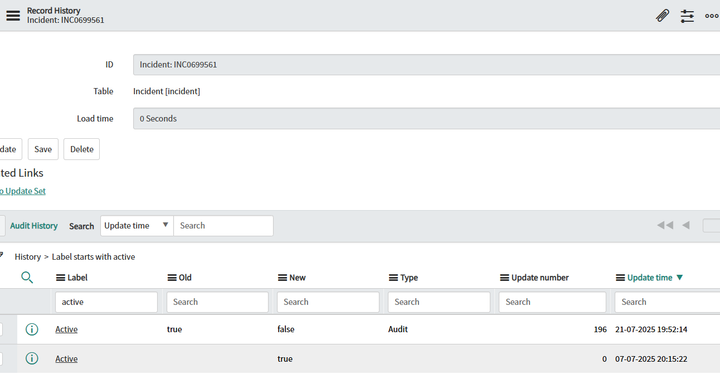Click the 'Audit' type cell
The height and width of the screenshot is (374, 720).
click(398, 329)
